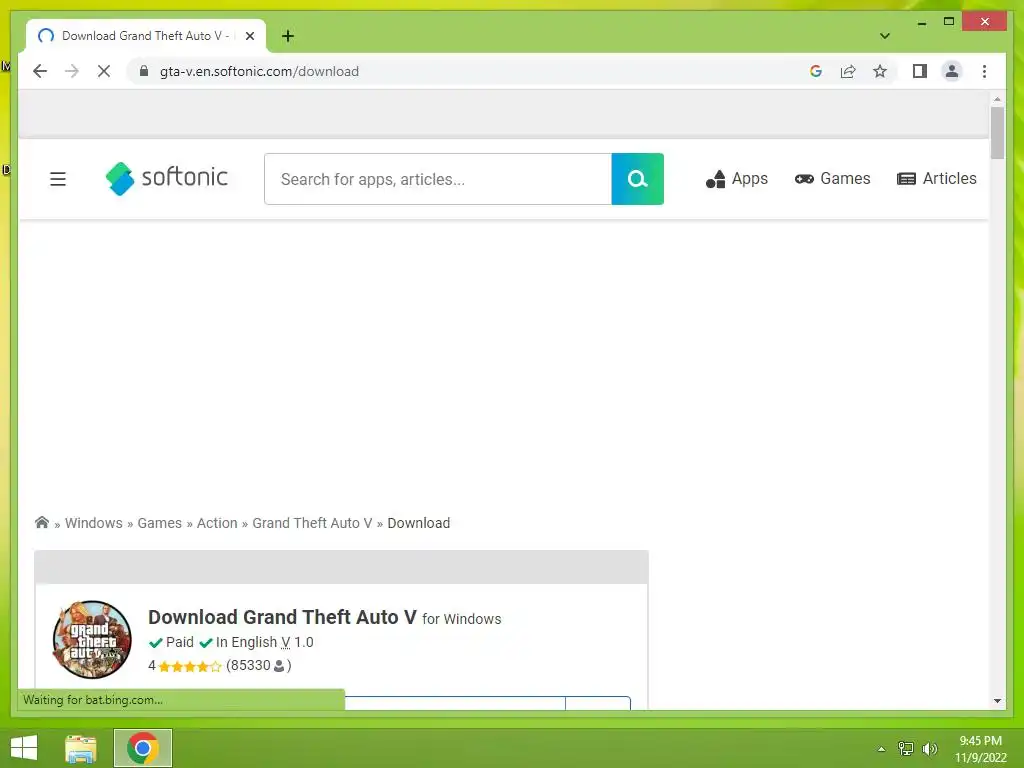The width and height of the screenshot is (1024, 768).
Task: Open Grand Theft Auto V breadcrumb link
Action: click(312, 523)
